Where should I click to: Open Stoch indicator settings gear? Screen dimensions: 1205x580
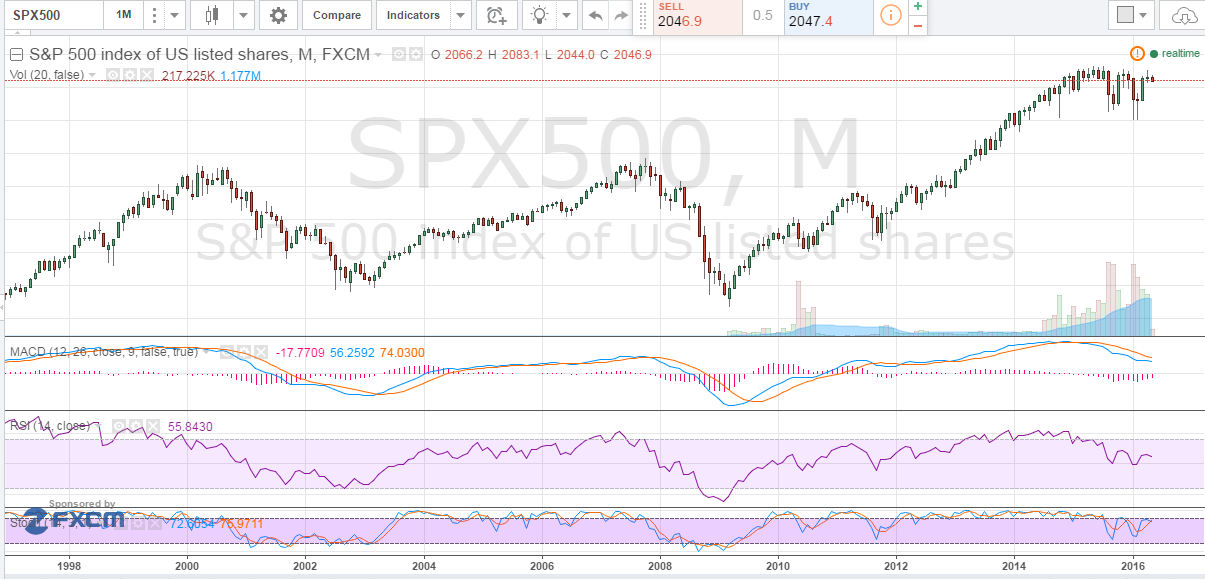(138, 523)
